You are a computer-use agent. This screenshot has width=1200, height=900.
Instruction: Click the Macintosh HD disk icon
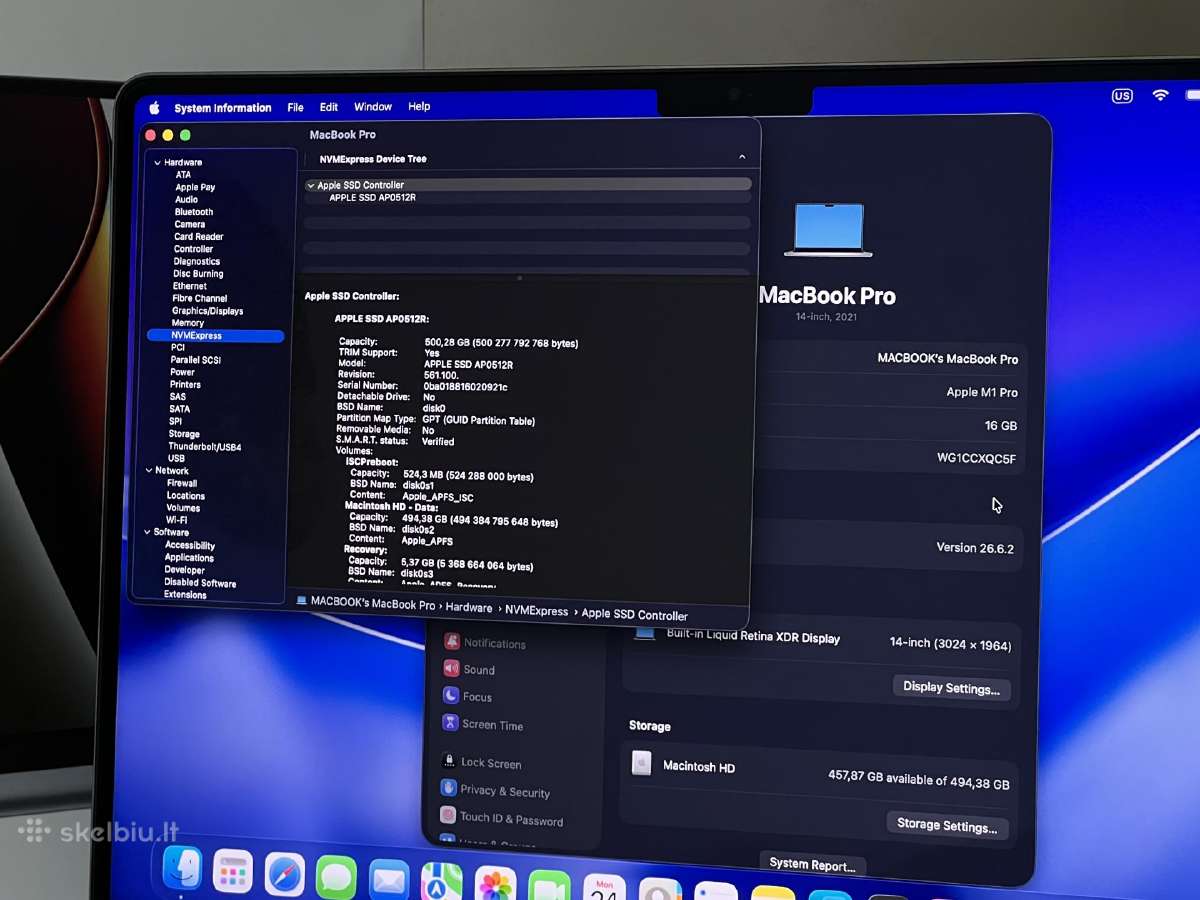[642, 763]
